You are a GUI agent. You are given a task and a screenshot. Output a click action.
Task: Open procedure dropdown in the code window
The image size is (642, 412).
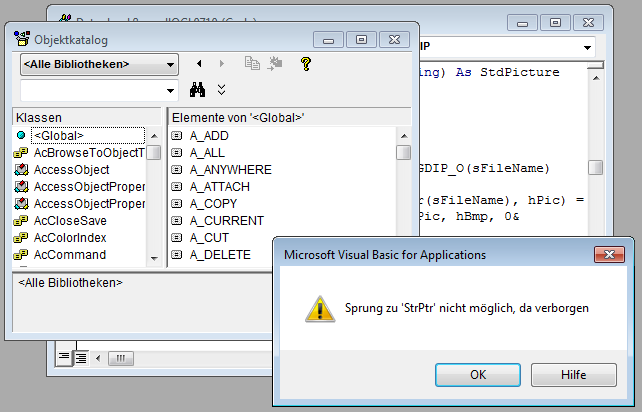pyautogui.click(x=587, y=48)
